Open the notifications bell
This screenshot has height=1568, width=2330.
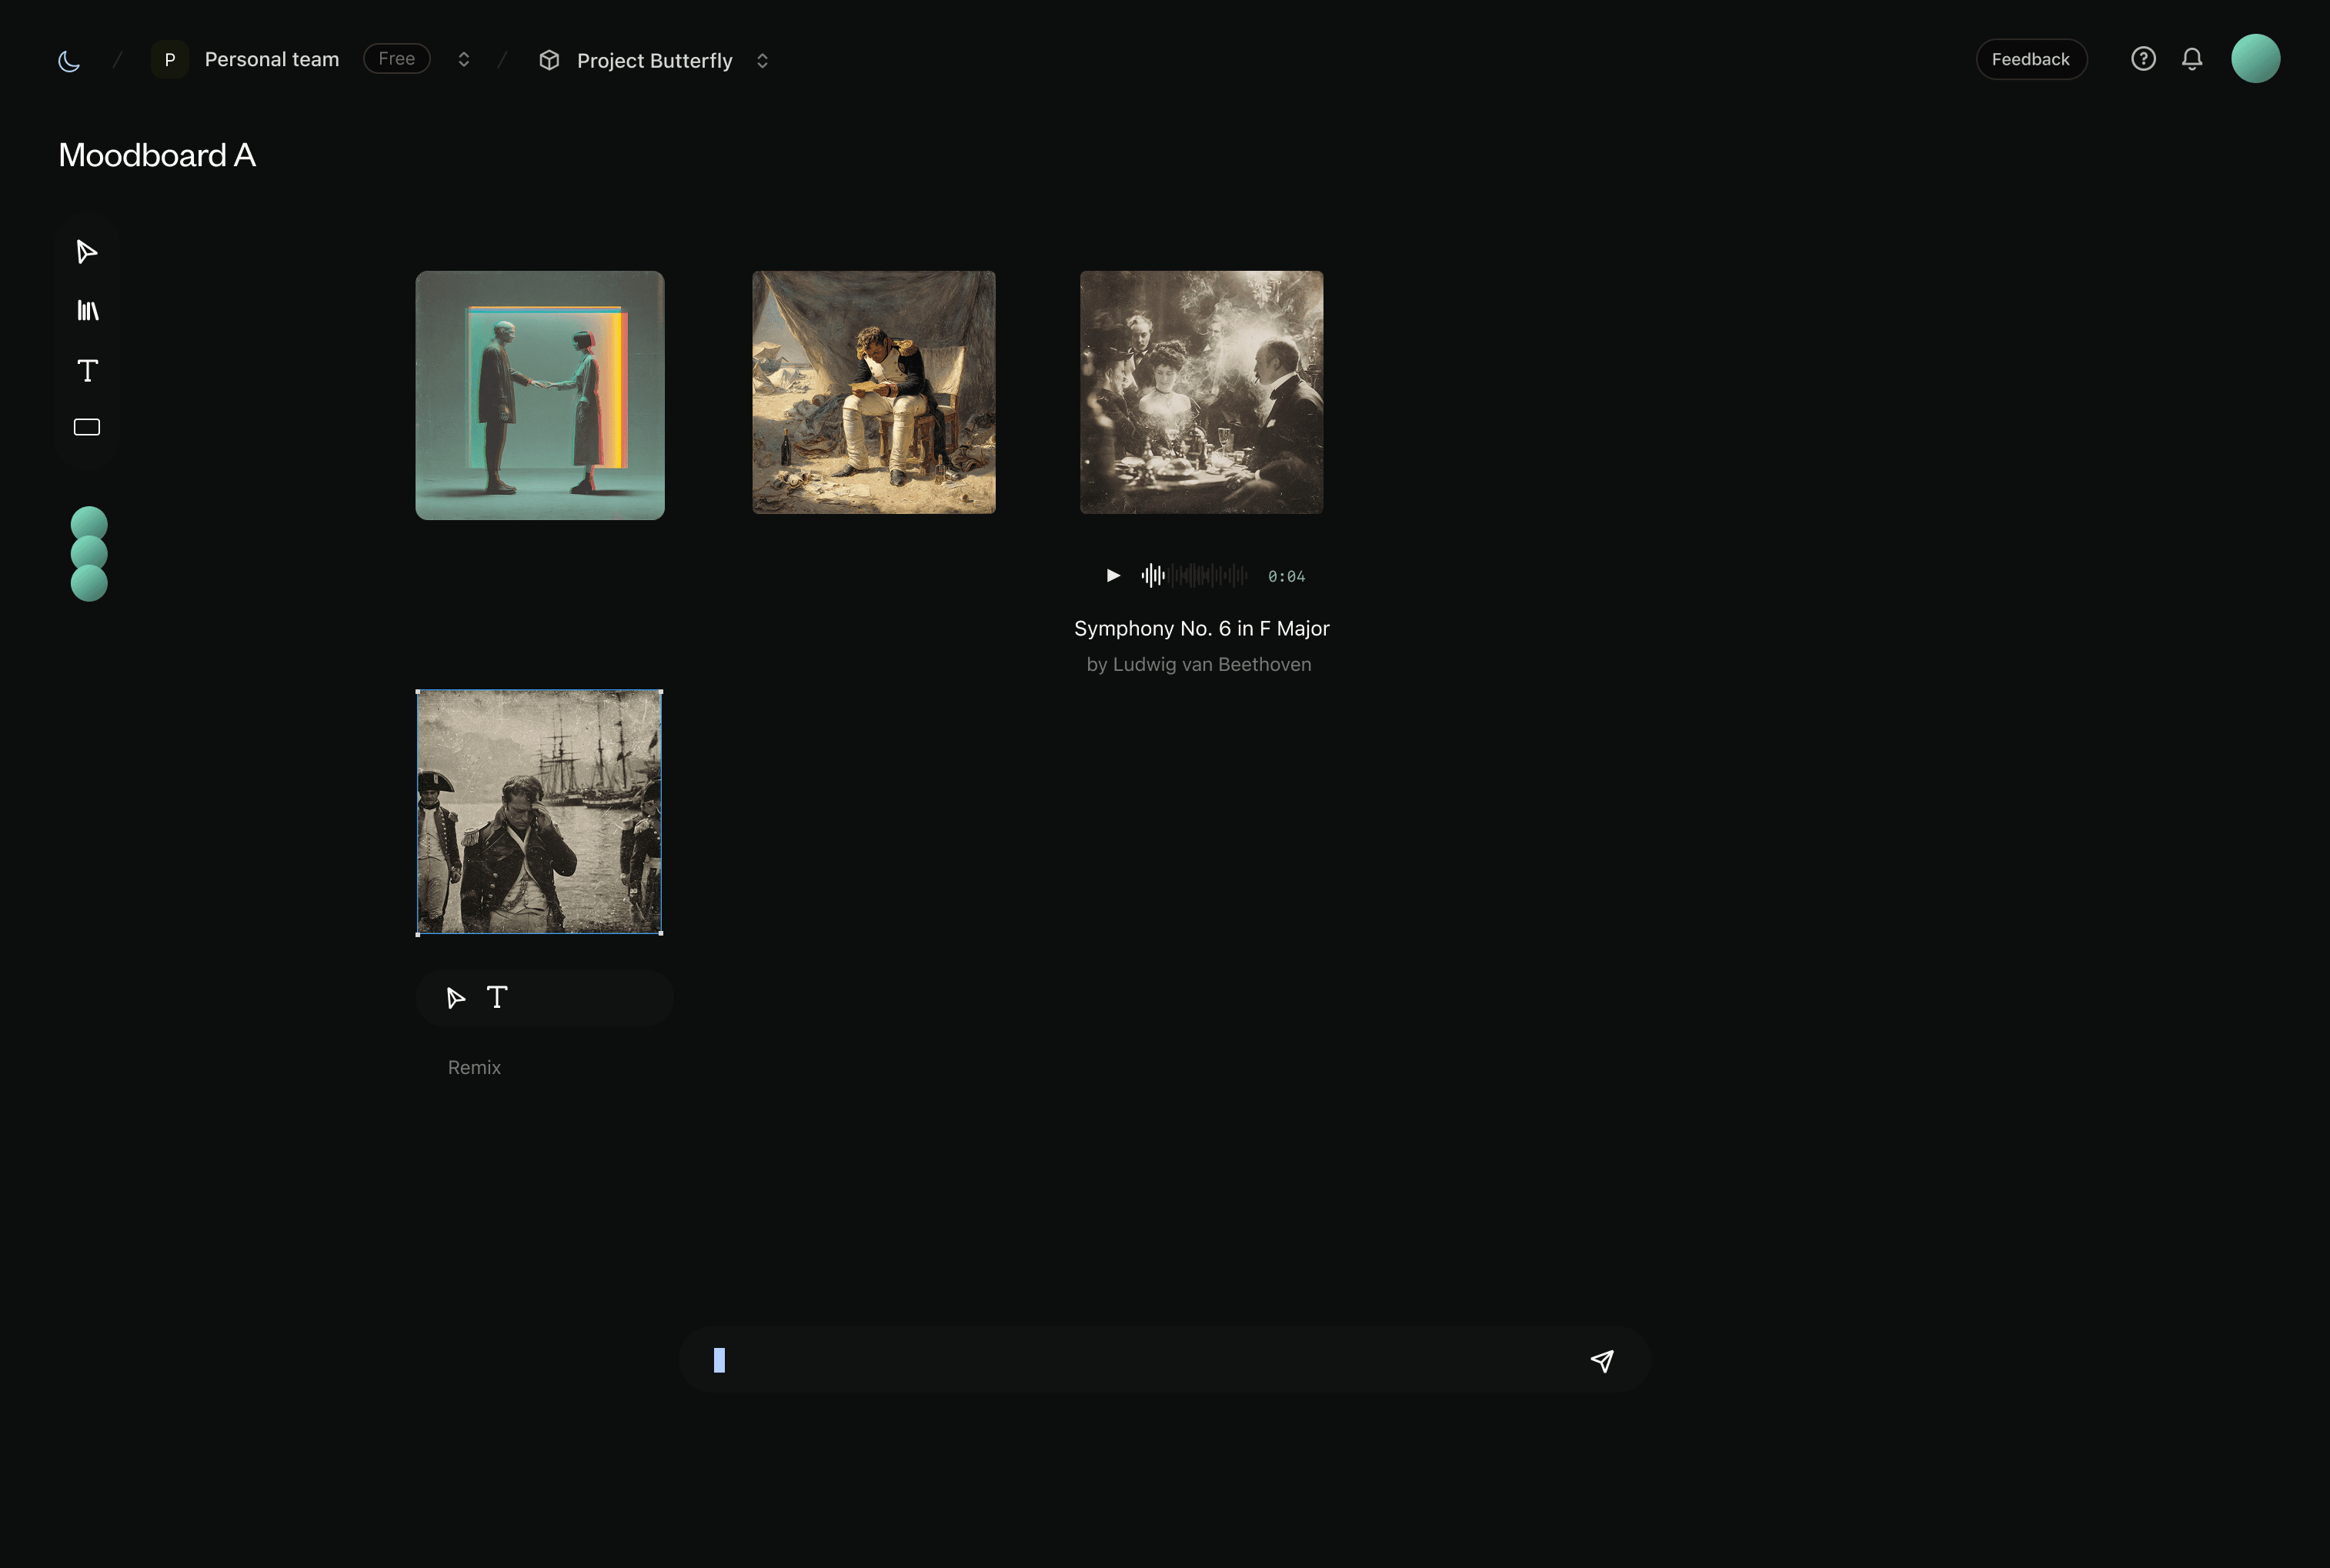coord(2192,59)
